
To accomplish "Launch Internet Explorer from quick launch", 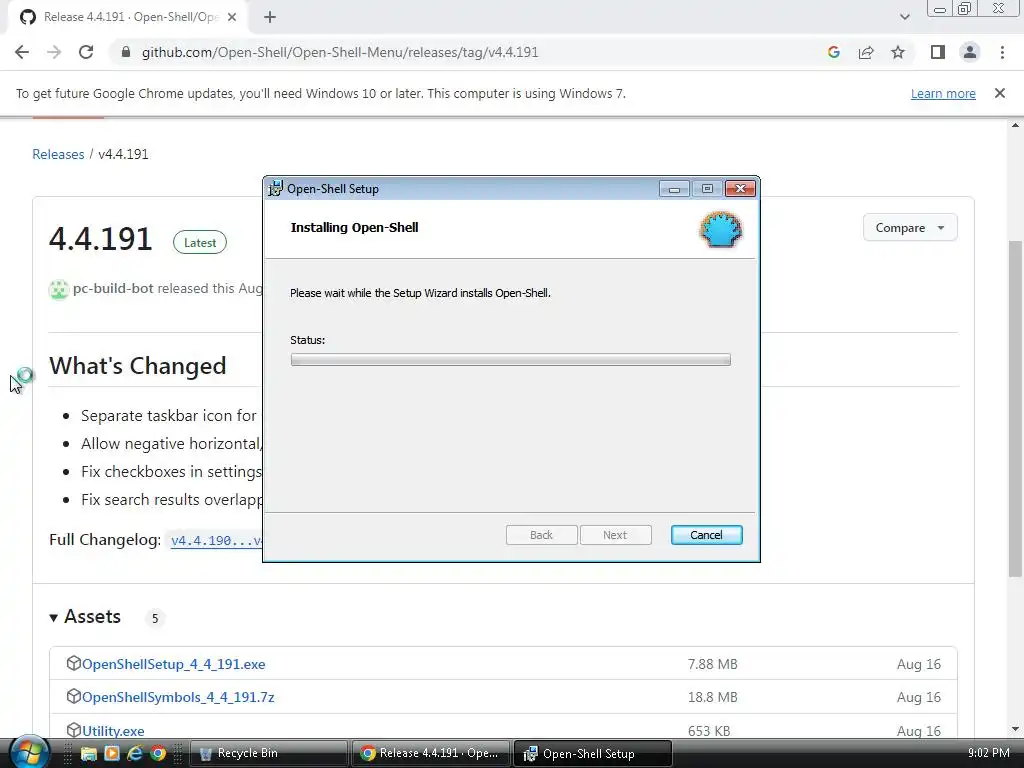I will (x=135, y=754).
